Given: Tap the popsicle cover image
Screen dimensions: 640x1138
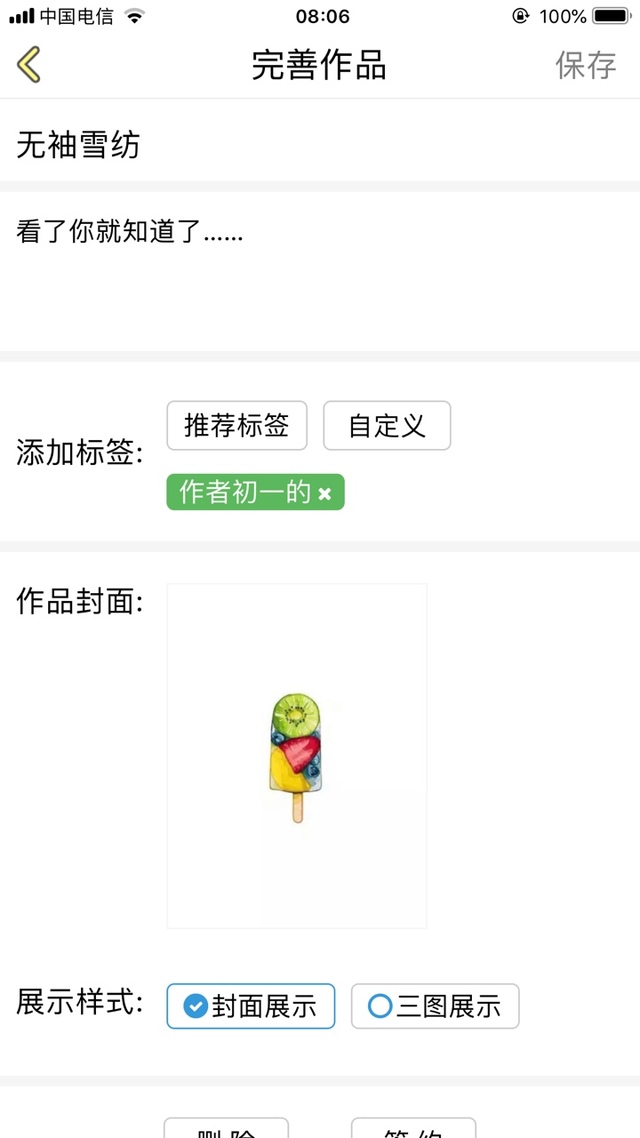Looking at the screenshot, I should click(297, 756).
